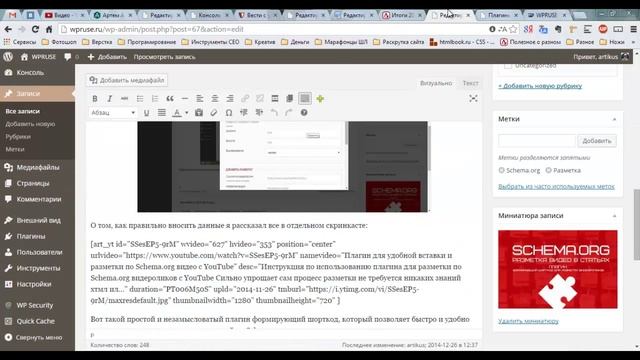
Task: Paste as plain text icon
Action: pyautogui.click(x=199, y=113)
